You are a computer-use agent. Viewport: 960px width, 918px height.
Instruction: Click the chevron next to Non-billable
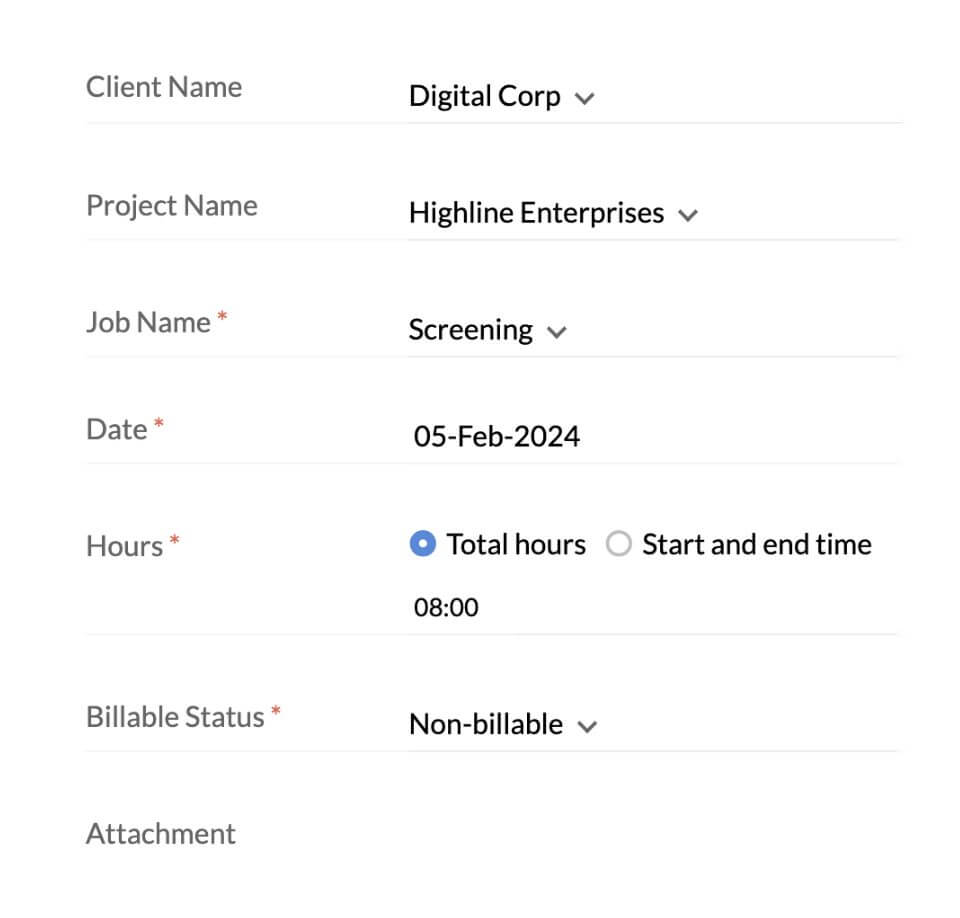click(588, 726)
